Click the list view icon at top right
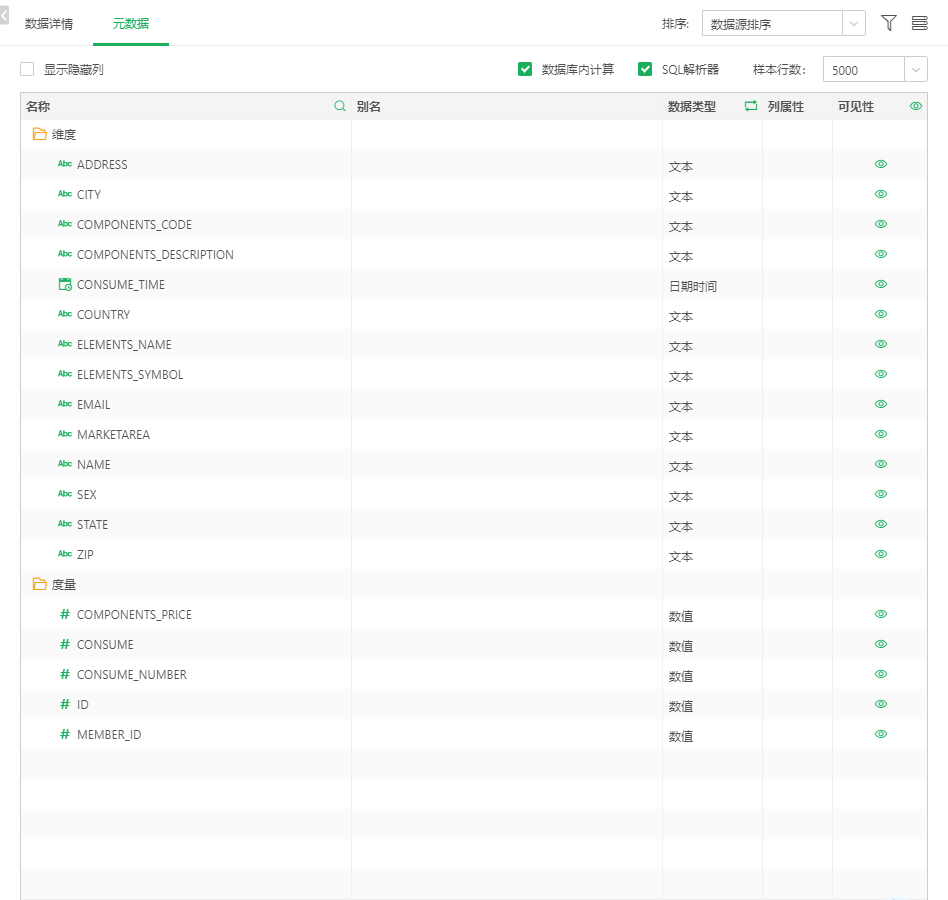Viewport: 948px width, 900px height. [x=919, y=23]
